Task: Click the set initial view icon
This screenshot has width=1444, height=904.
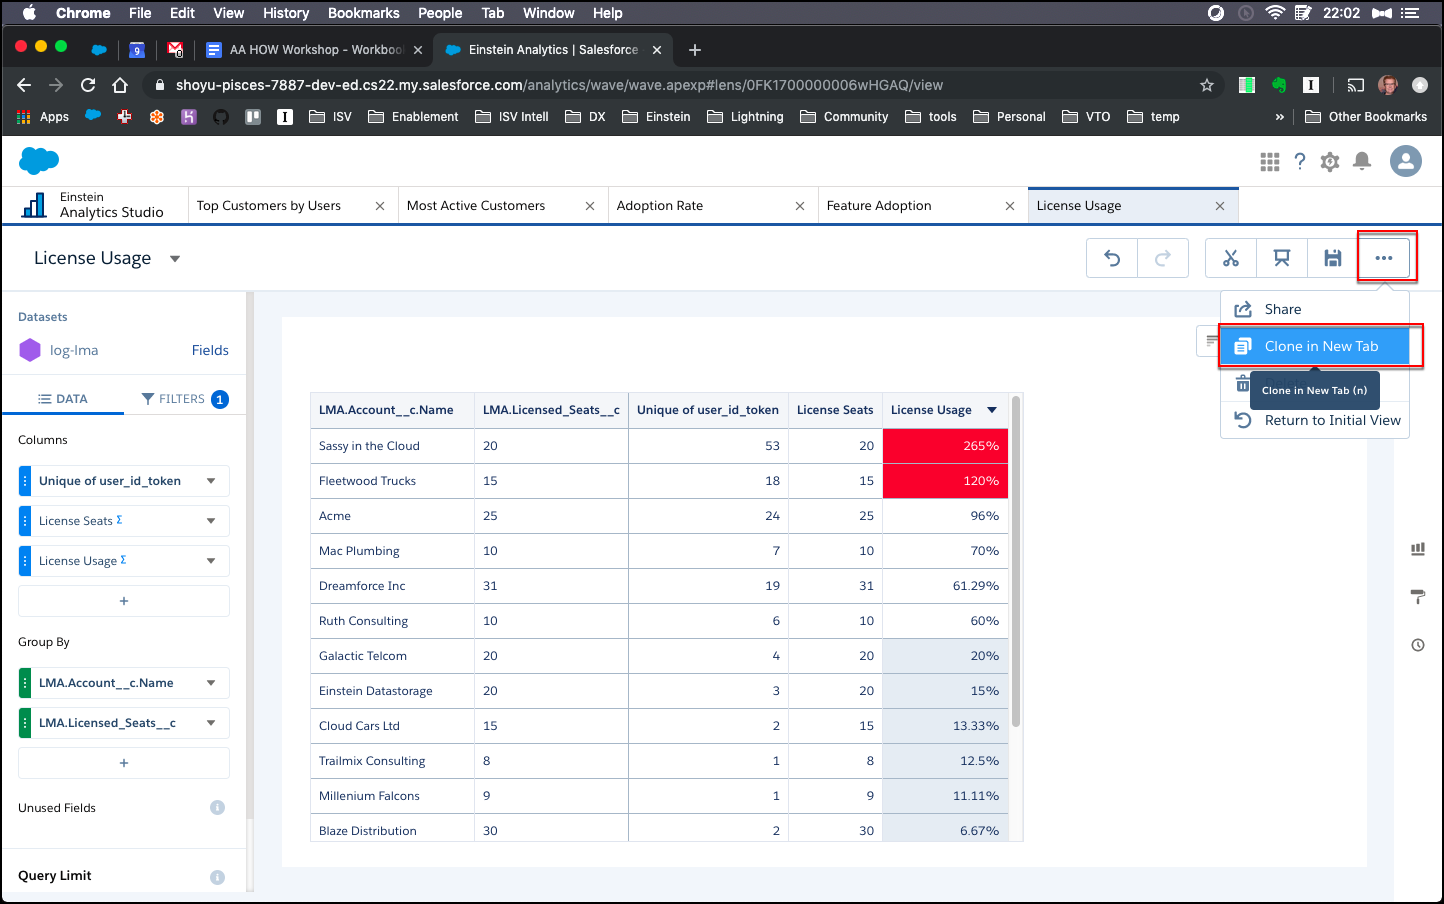Action: (1281, 258)
